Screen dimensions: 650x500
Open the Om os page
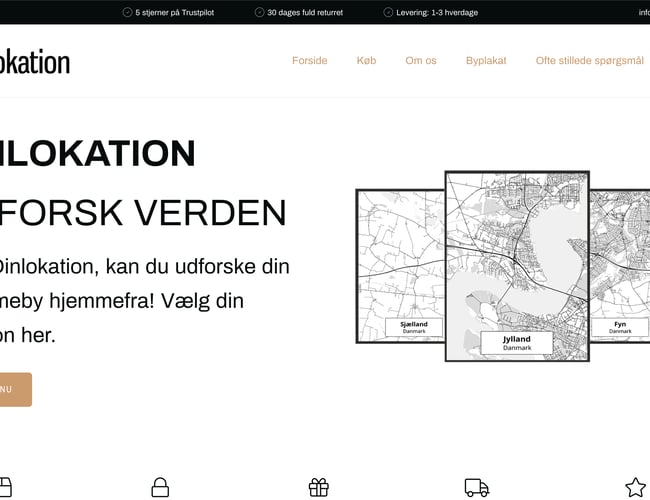[x=421, y=61]
